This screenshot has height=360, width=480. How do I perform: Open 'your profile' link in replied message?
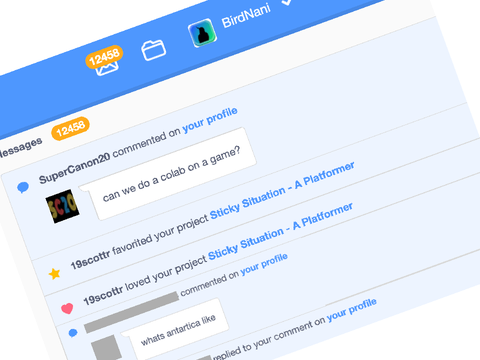click(352, 310)
